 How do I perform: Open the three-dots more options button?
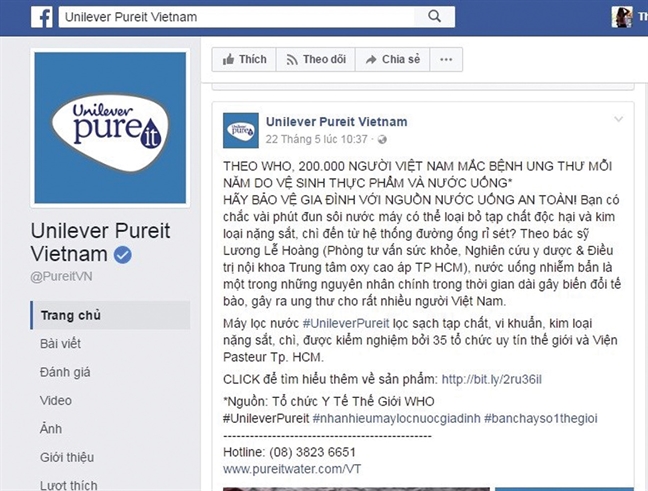446,60
